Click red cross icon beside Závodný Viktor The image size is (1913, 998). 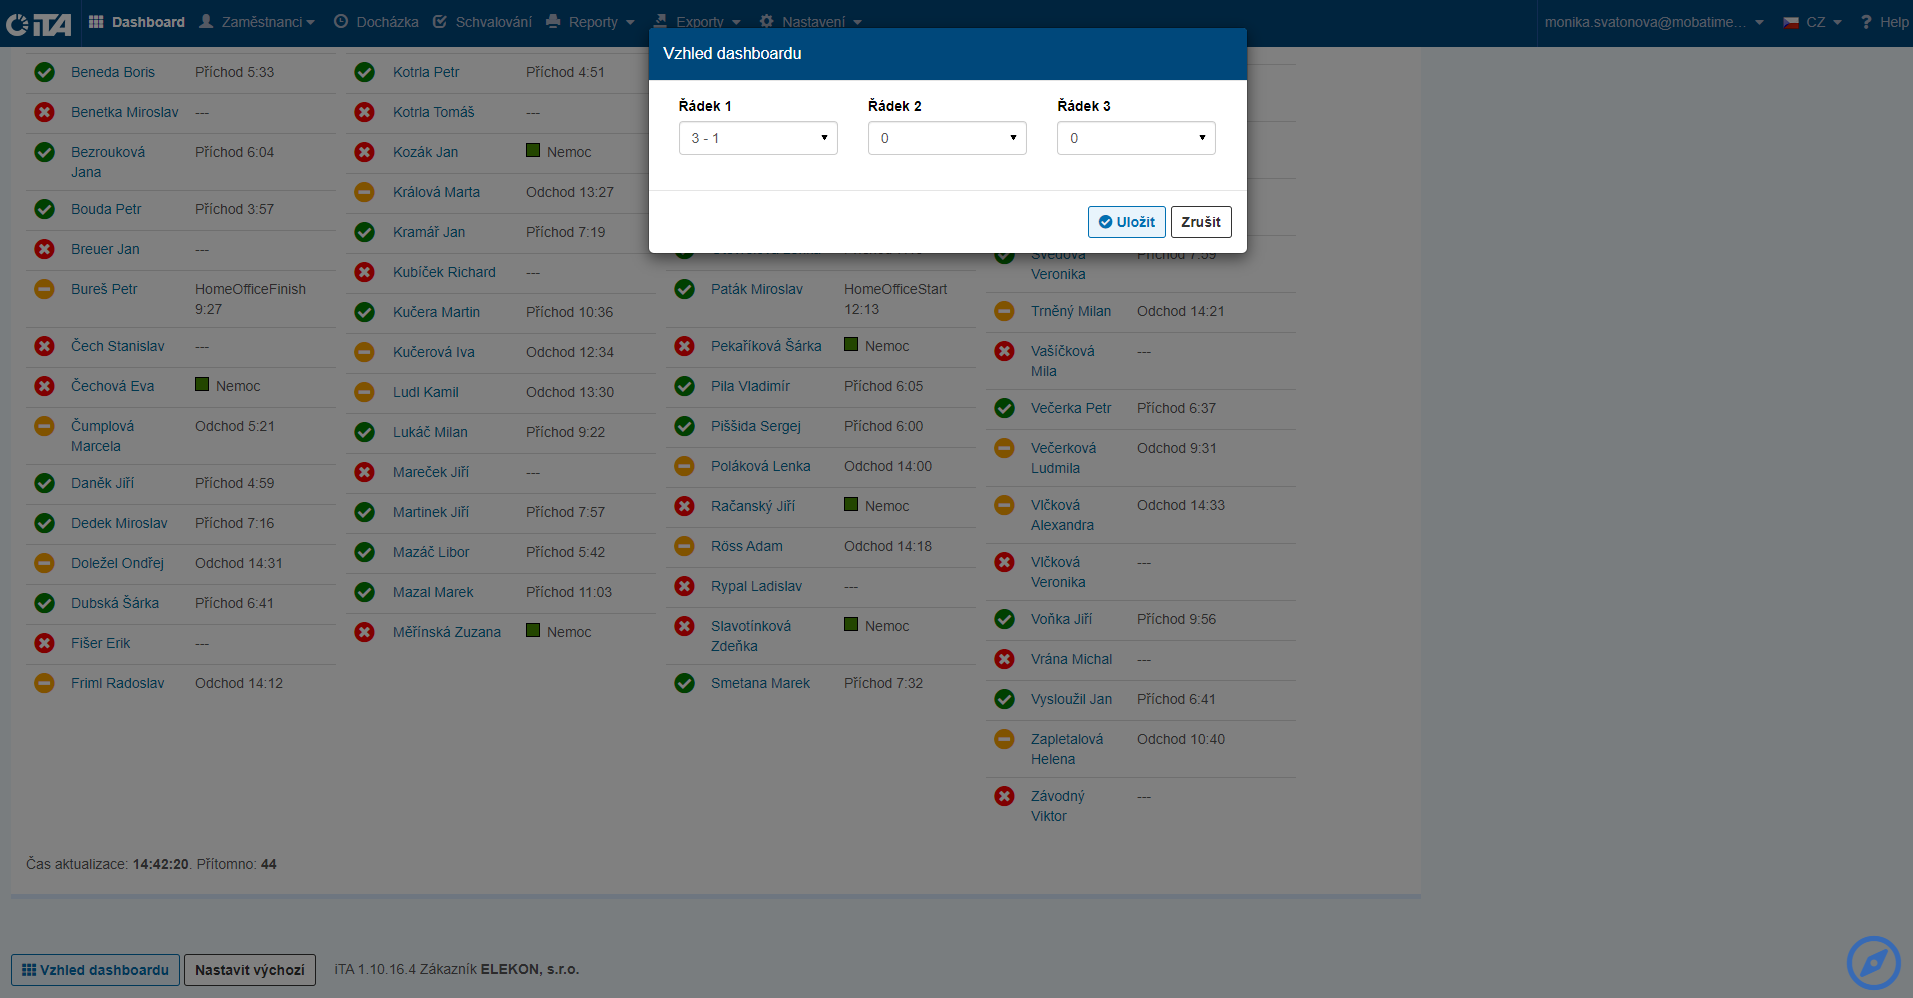pyautogui.click(x=1005, y=796)
